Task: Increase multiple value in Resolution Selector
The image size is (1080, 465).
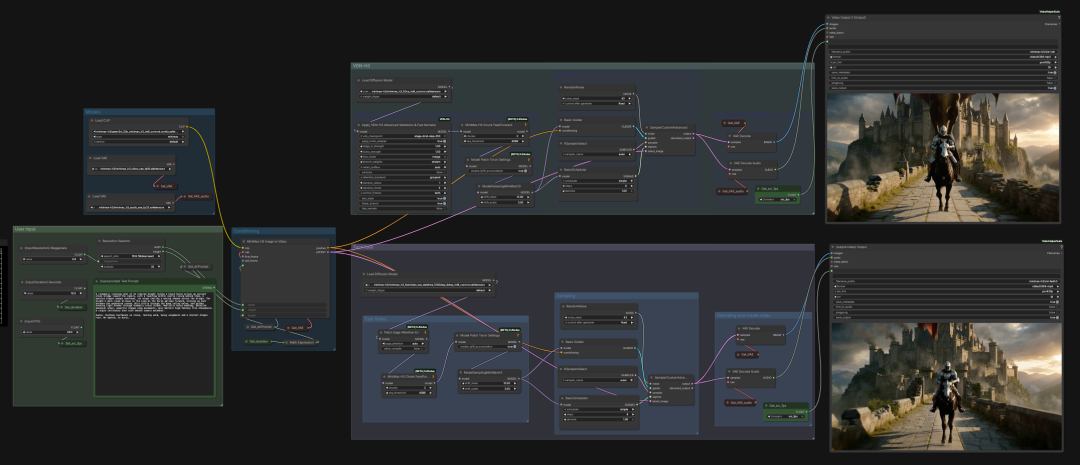Action: pyautogui.click(x=158, y=267)
